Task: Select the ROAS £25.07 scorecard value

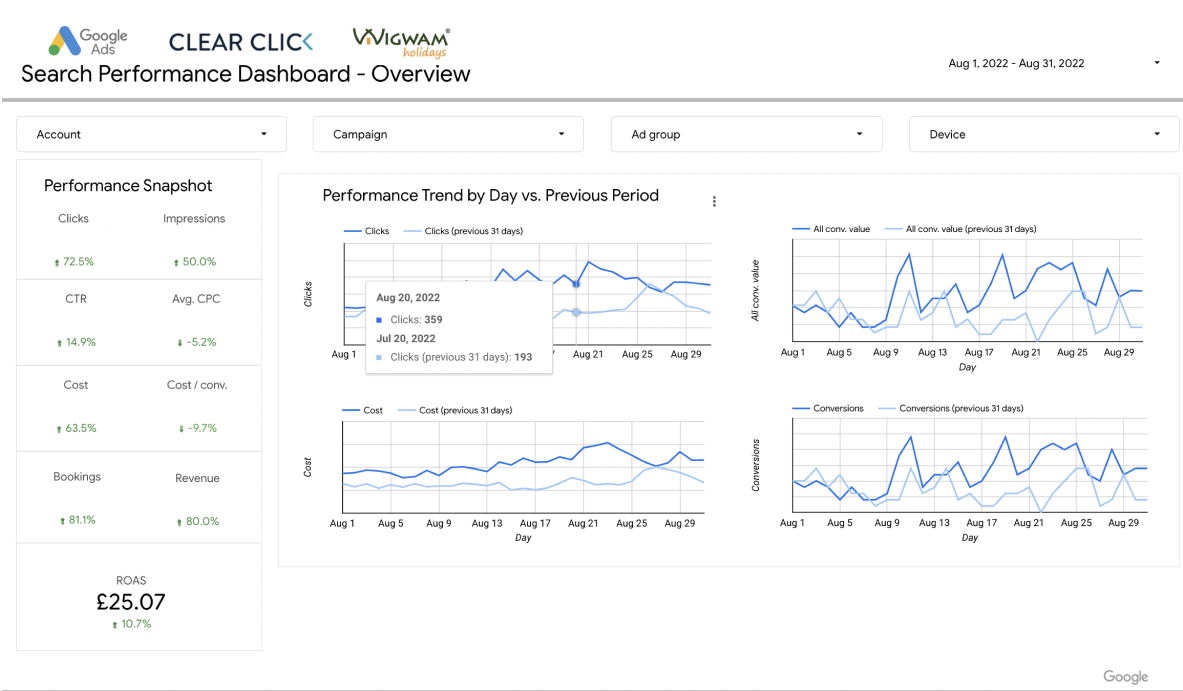Action: pyautogui.click(x=131, y=602)
